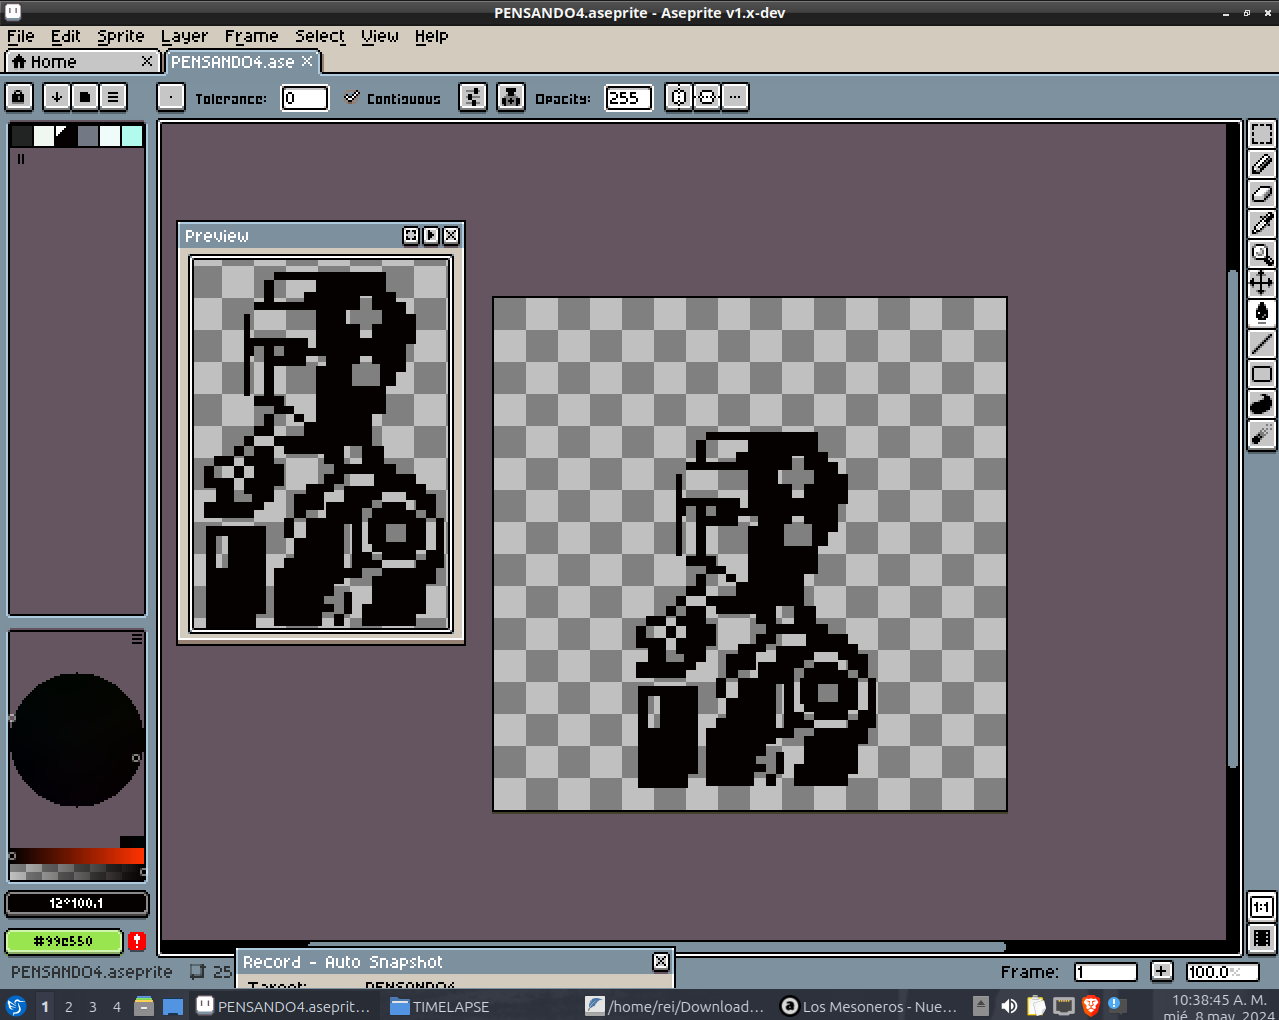The width and height of the screenshot is (1279, 1020).
Task: Click the foreground color indicator box
Action: [x=77, y=903]
